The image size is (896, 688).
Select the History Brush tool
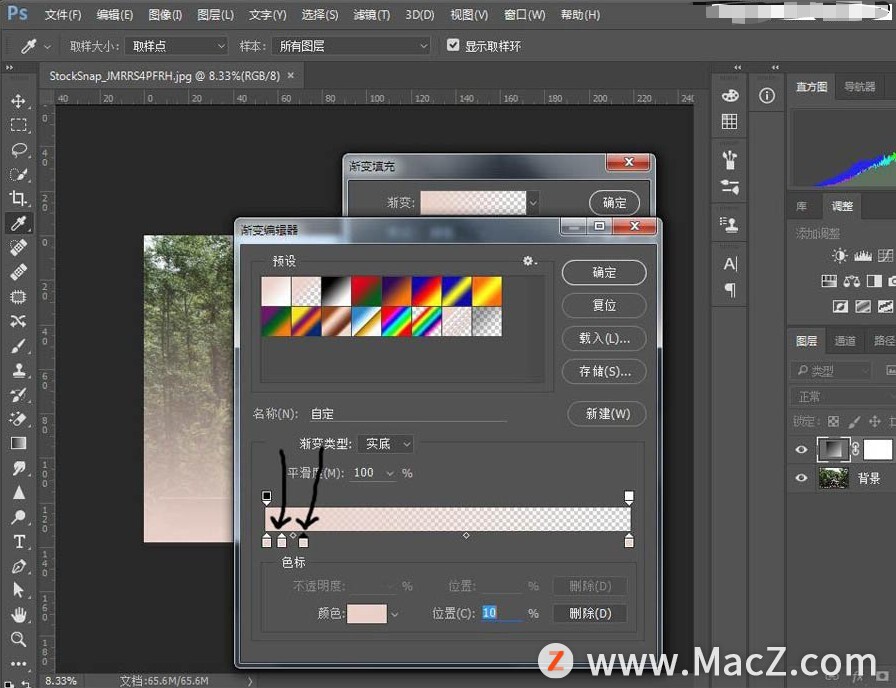pos(18,394)
